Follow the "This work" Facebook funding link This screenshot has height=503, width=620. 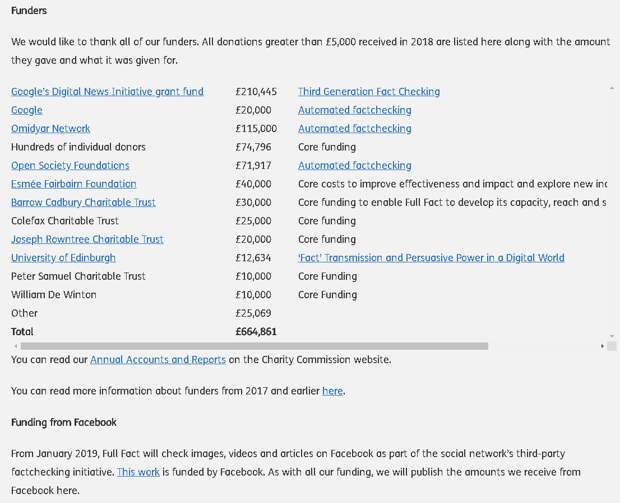[137, 472]
